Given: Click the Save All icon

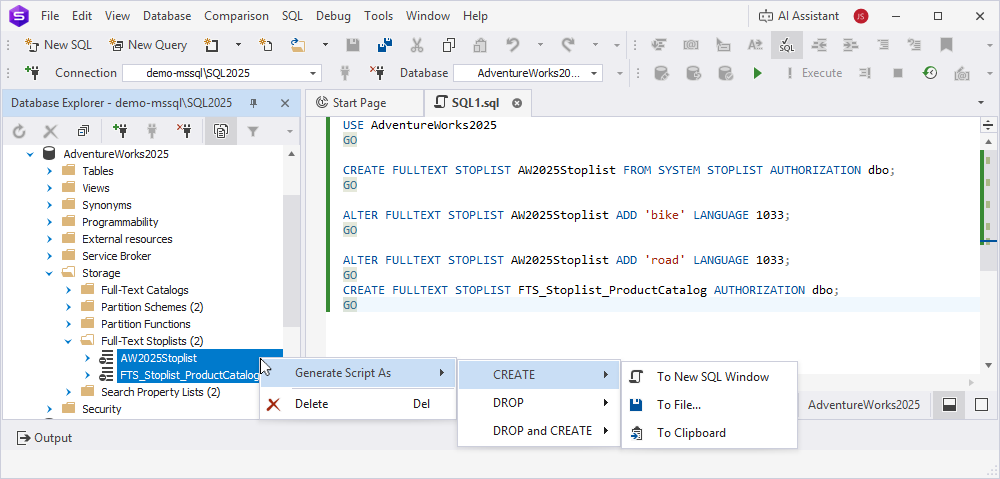Looking at the screenshot, I should coord(385,45).
